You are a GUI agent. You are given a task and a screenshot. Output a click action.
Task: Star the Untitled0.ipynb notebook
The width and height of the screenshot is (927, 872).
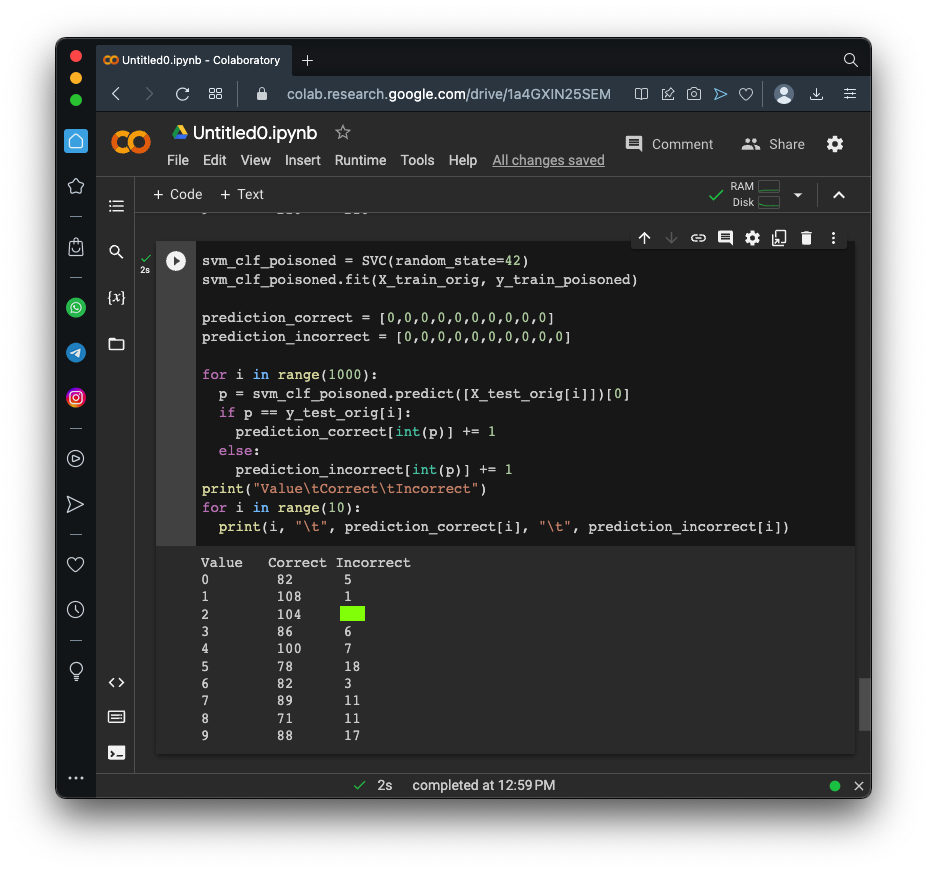[x=343, y=132]
